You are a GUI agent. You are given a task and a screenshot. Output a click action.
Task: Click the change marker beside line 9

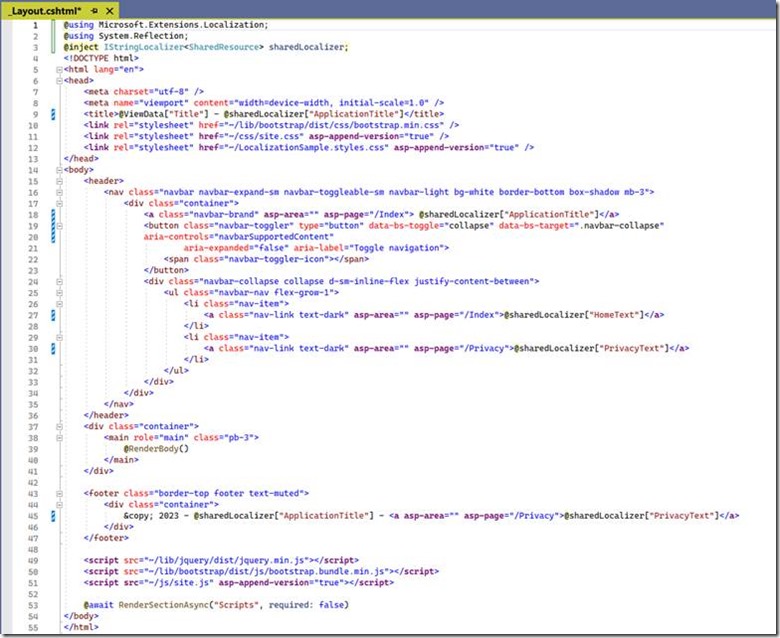pyautogui.click(x=53, y=114)
